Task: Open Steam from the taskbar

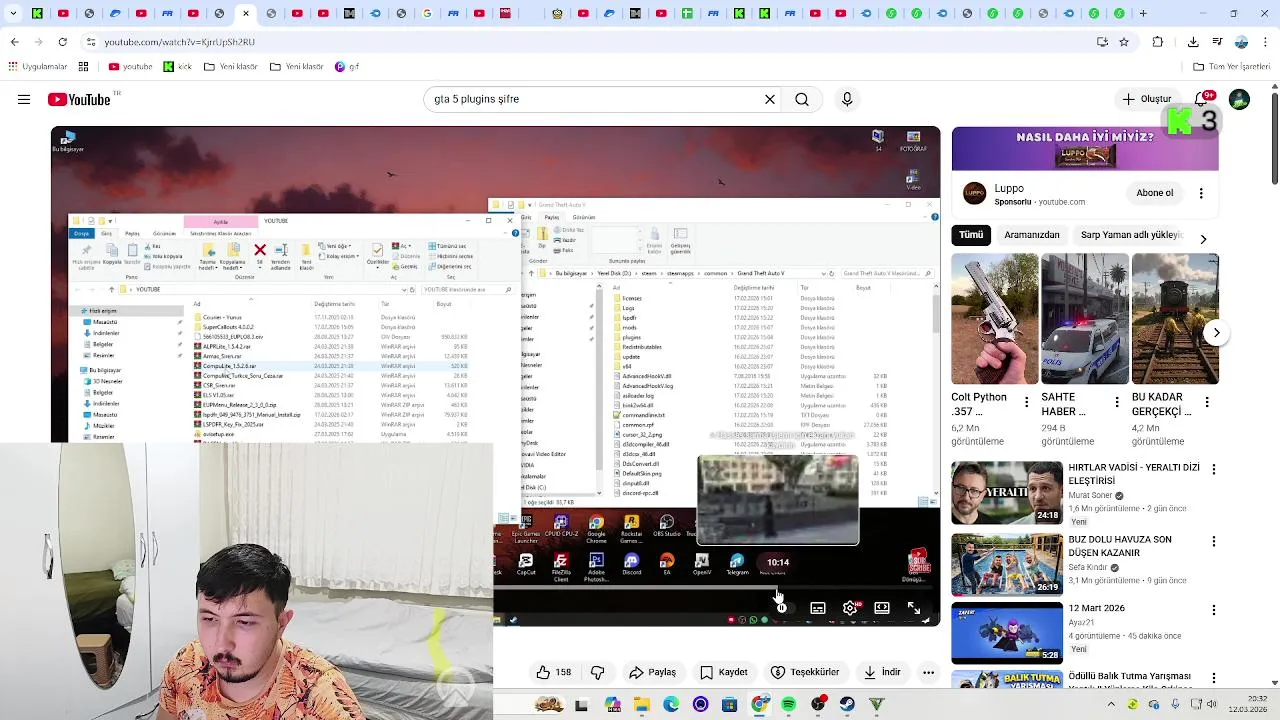Action: tap(848, 705)
